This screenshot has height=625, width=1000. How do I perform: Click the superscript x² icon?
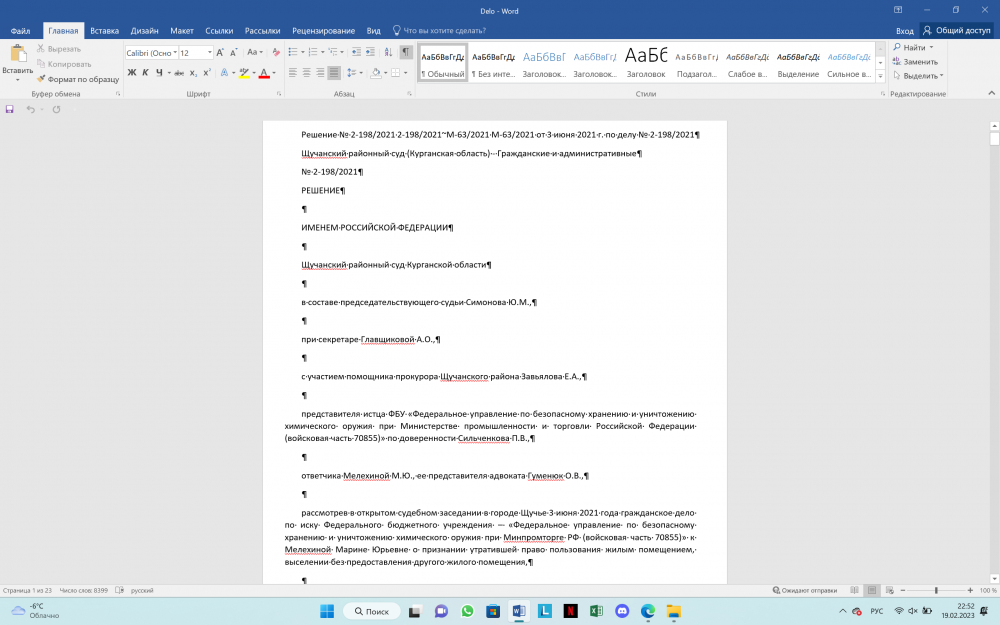[208, 73]
